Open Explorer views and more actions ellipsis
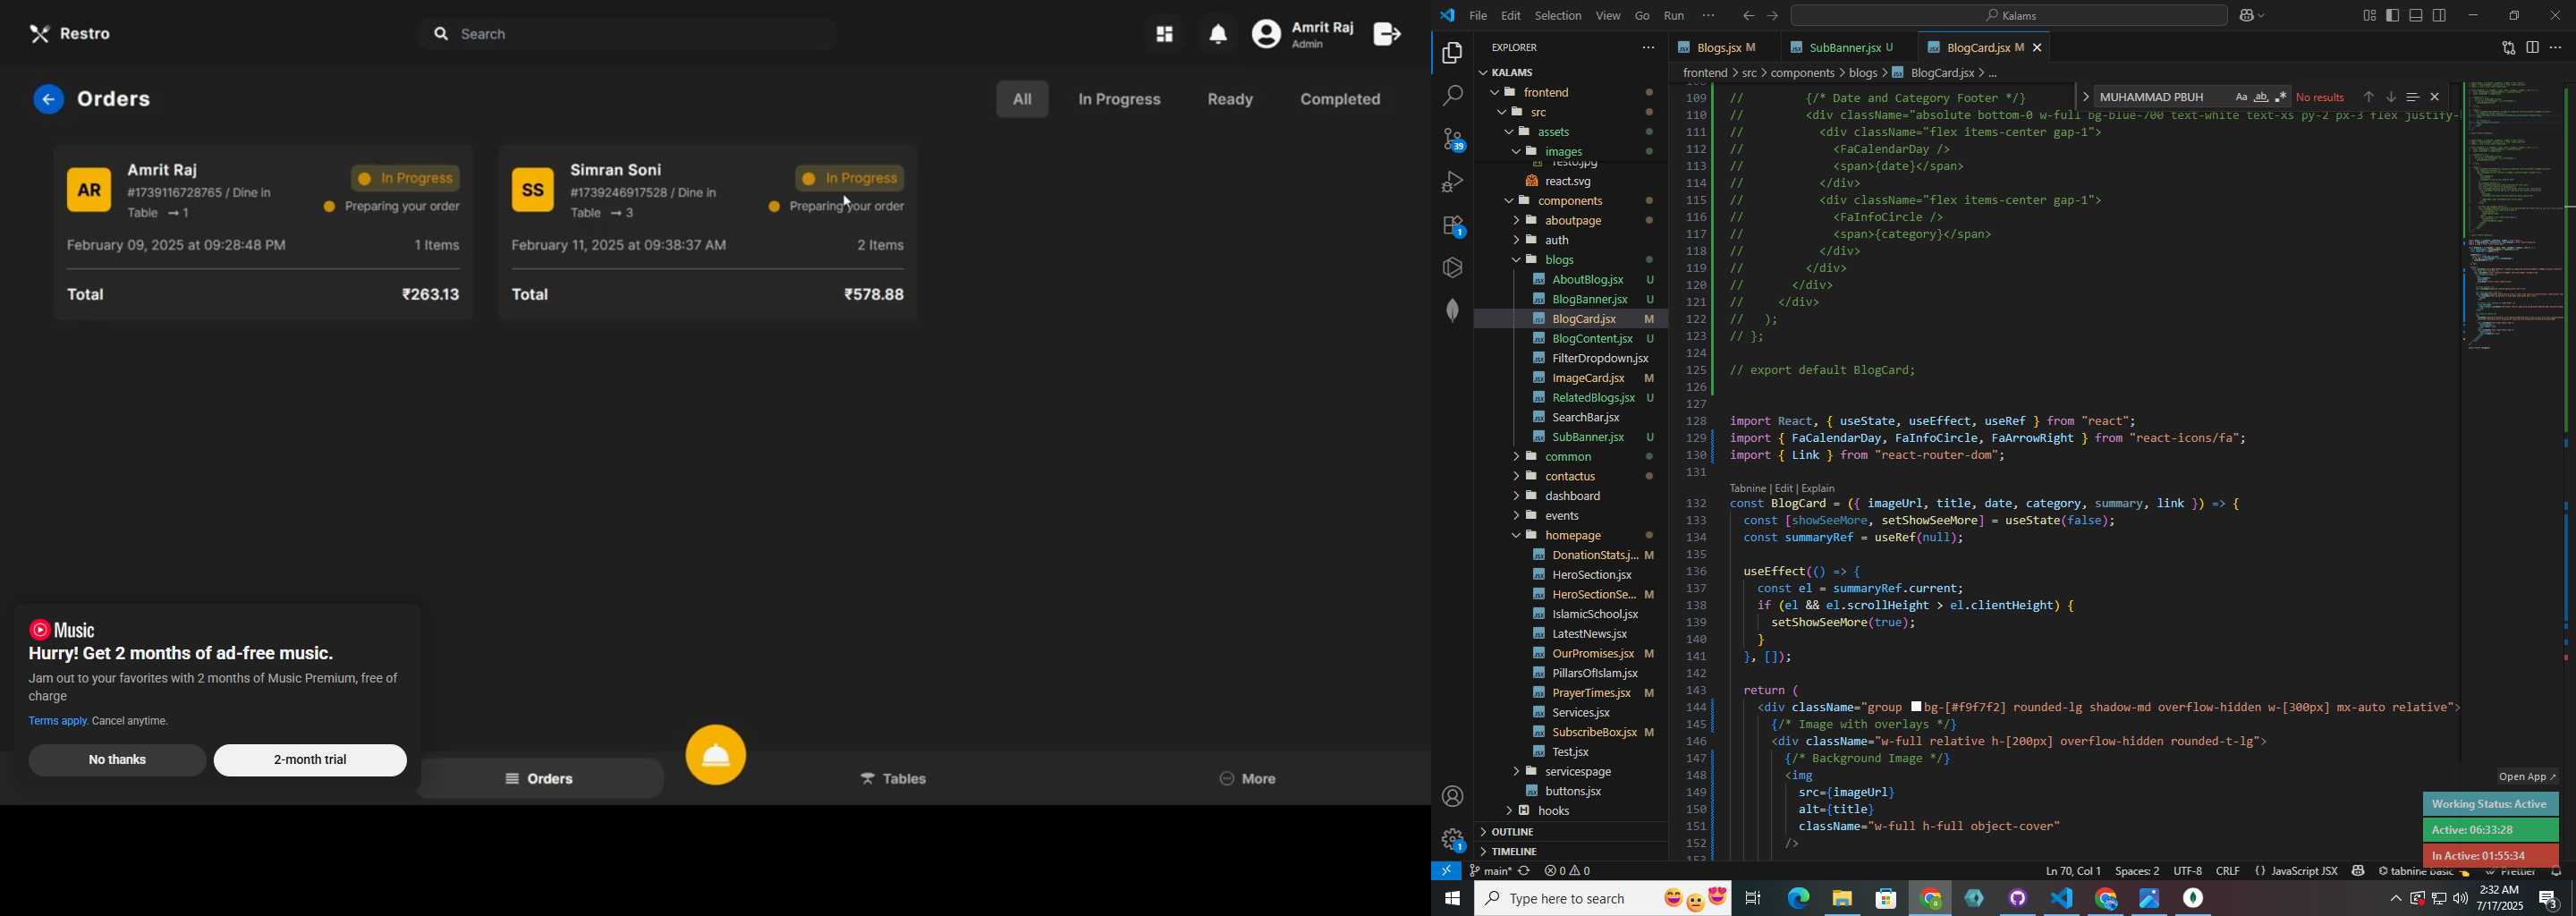Image resolution: width=2576 pixels, height=916 pixels. 1648,48
